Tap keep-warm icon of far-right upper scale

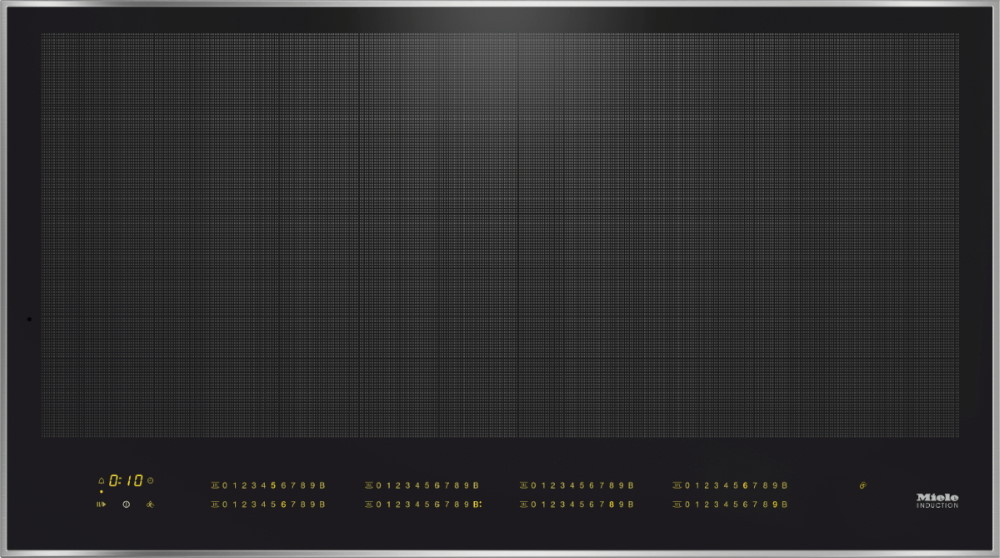(x=677, y=485)
